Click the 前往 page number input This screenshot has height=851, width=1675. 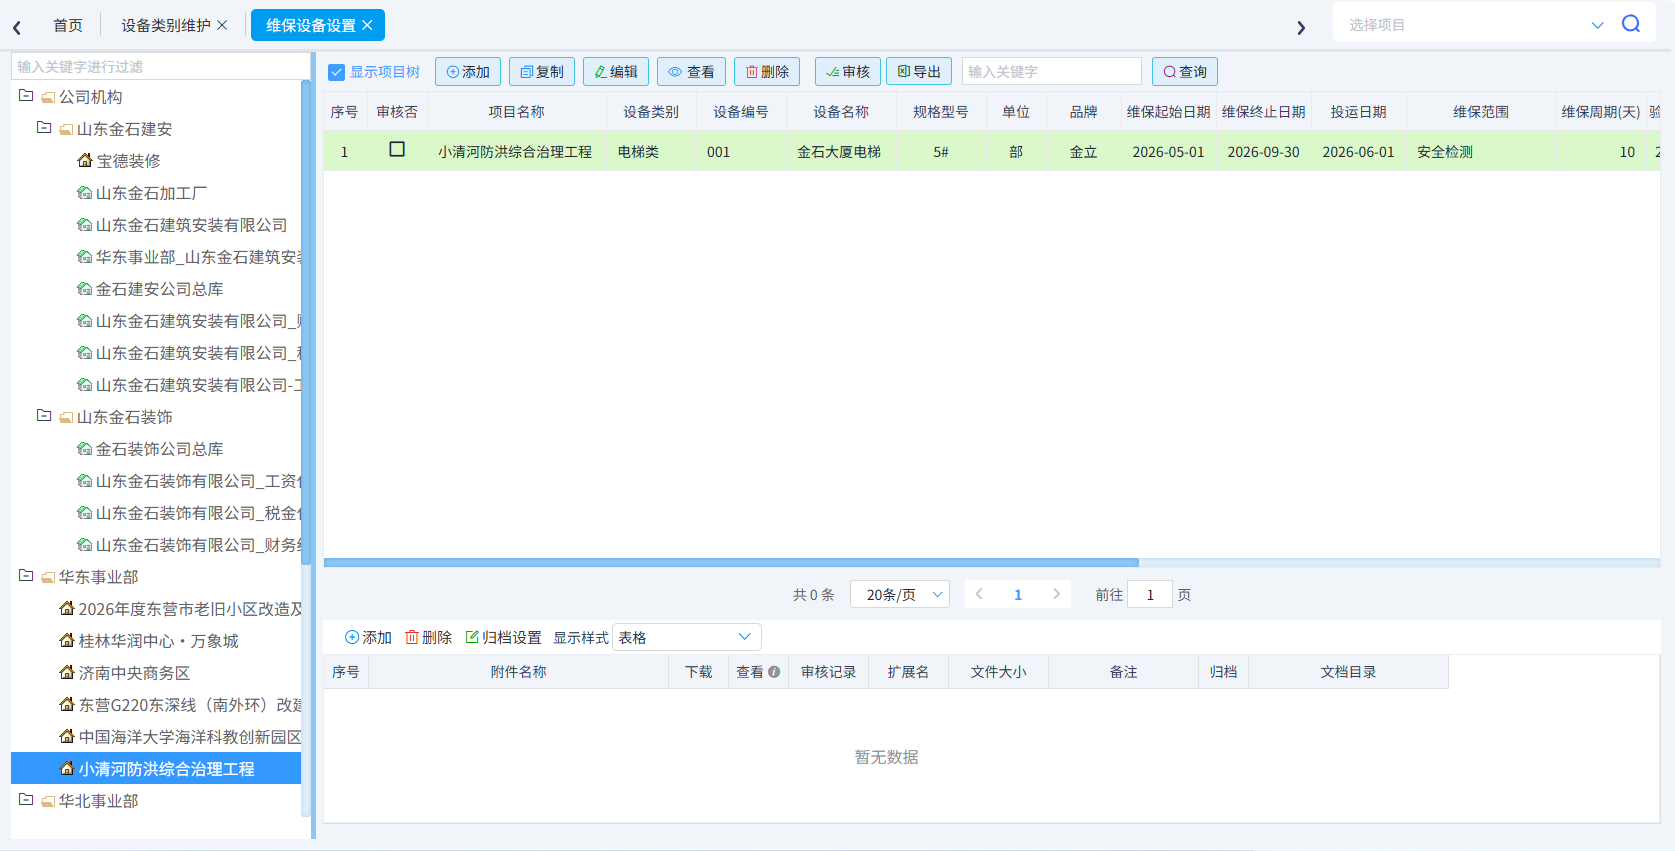click(1150, 595)
